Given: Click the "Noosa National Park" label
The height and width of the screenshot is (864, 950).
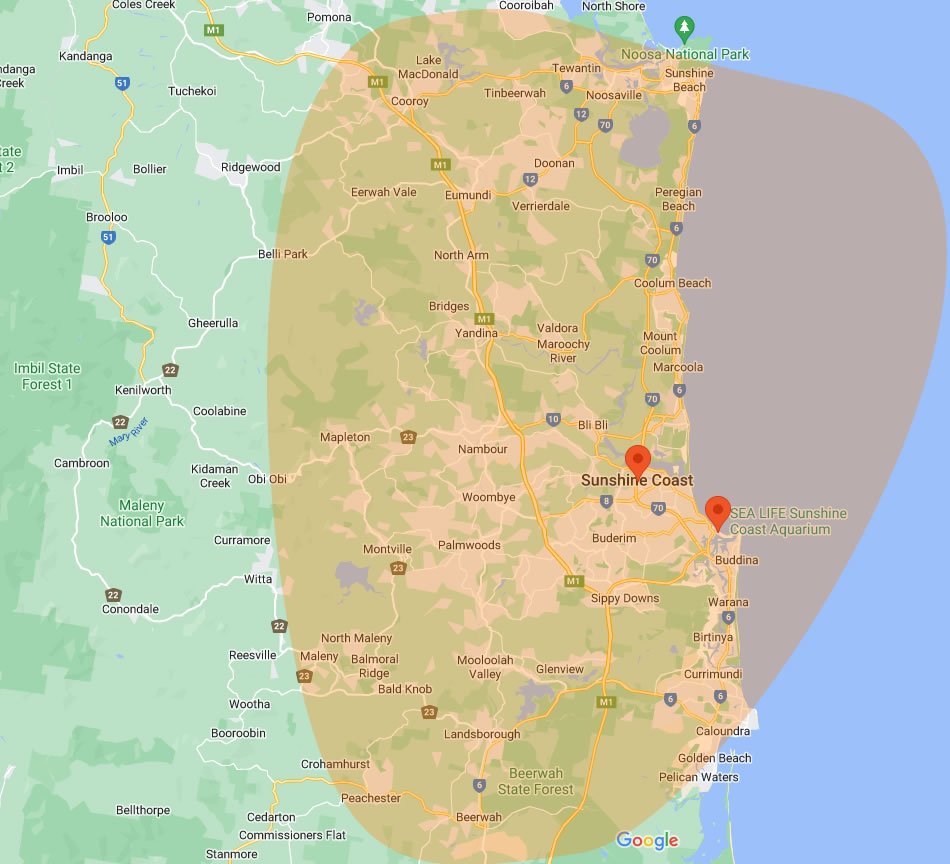Looking at the screenshot, I should tap(685, 55).
